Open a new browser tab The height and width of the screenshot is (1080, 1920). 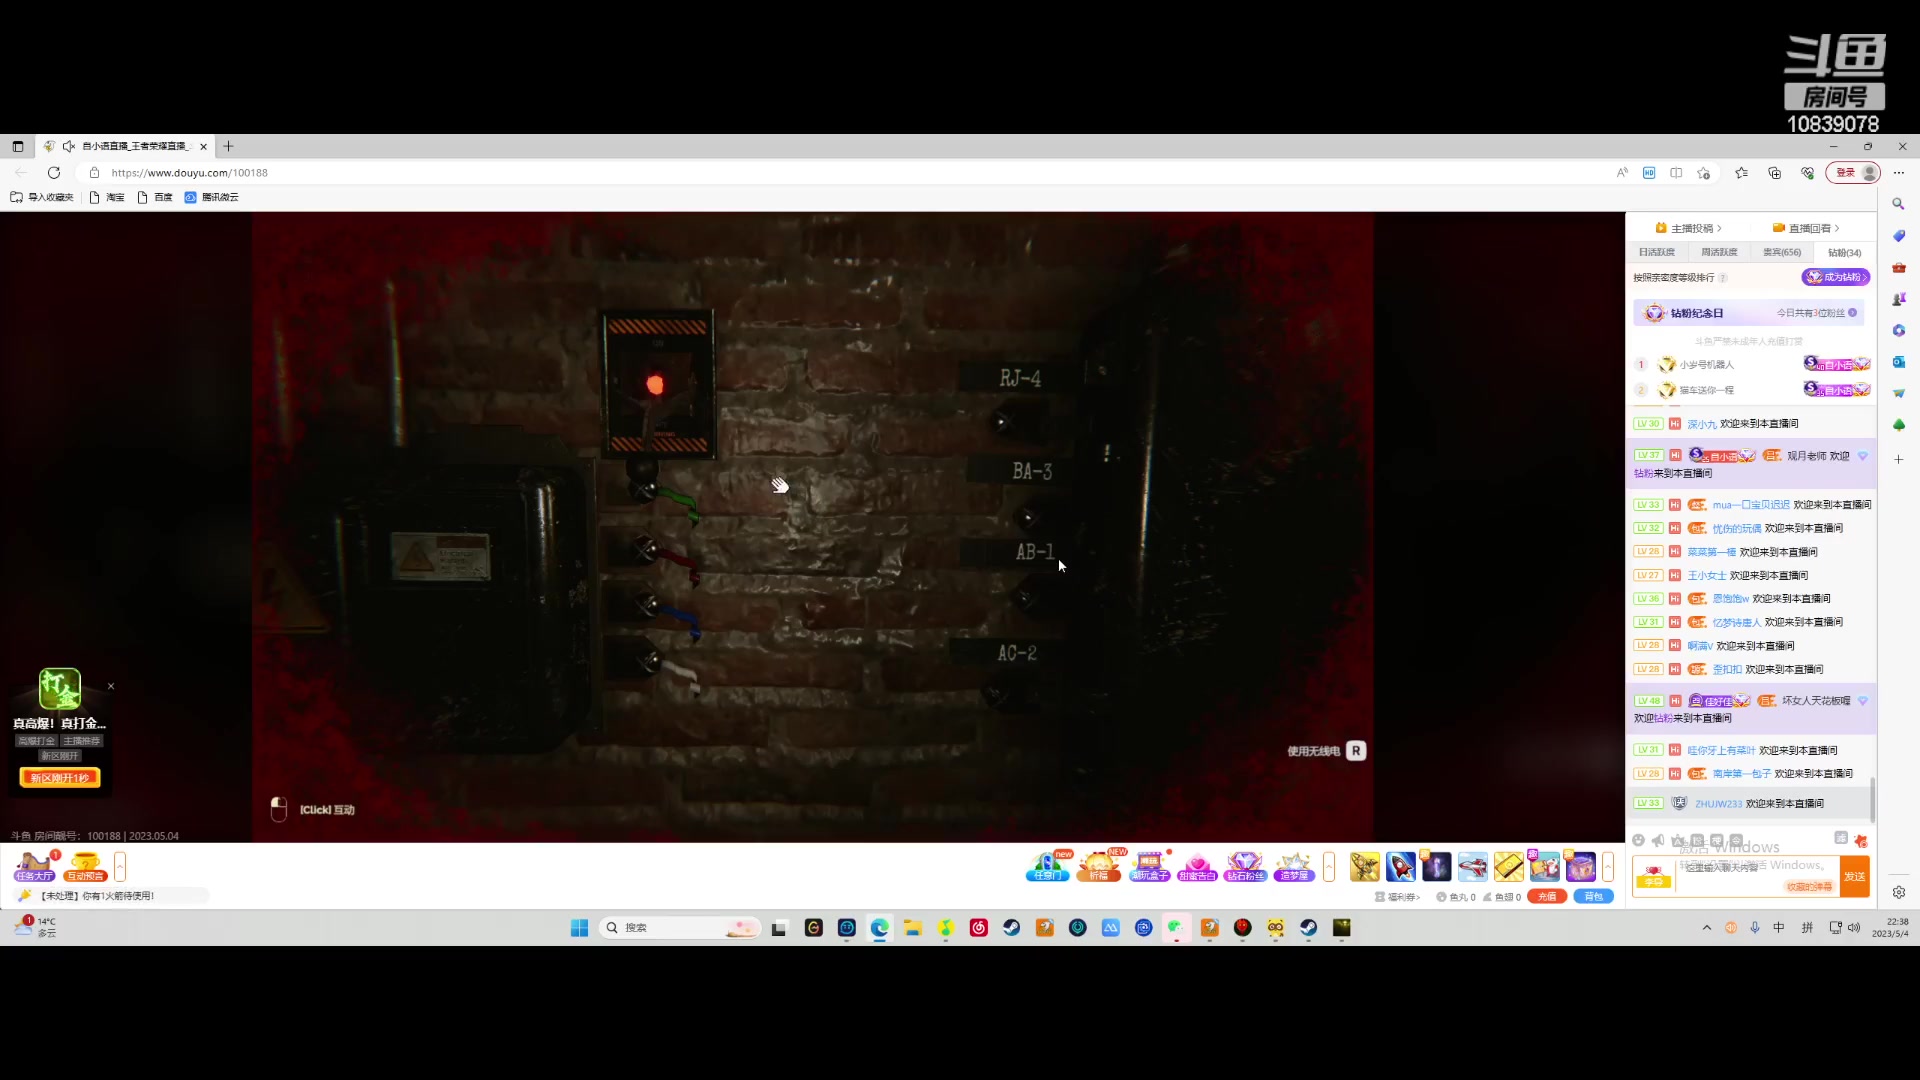click(x=228, y=146)
